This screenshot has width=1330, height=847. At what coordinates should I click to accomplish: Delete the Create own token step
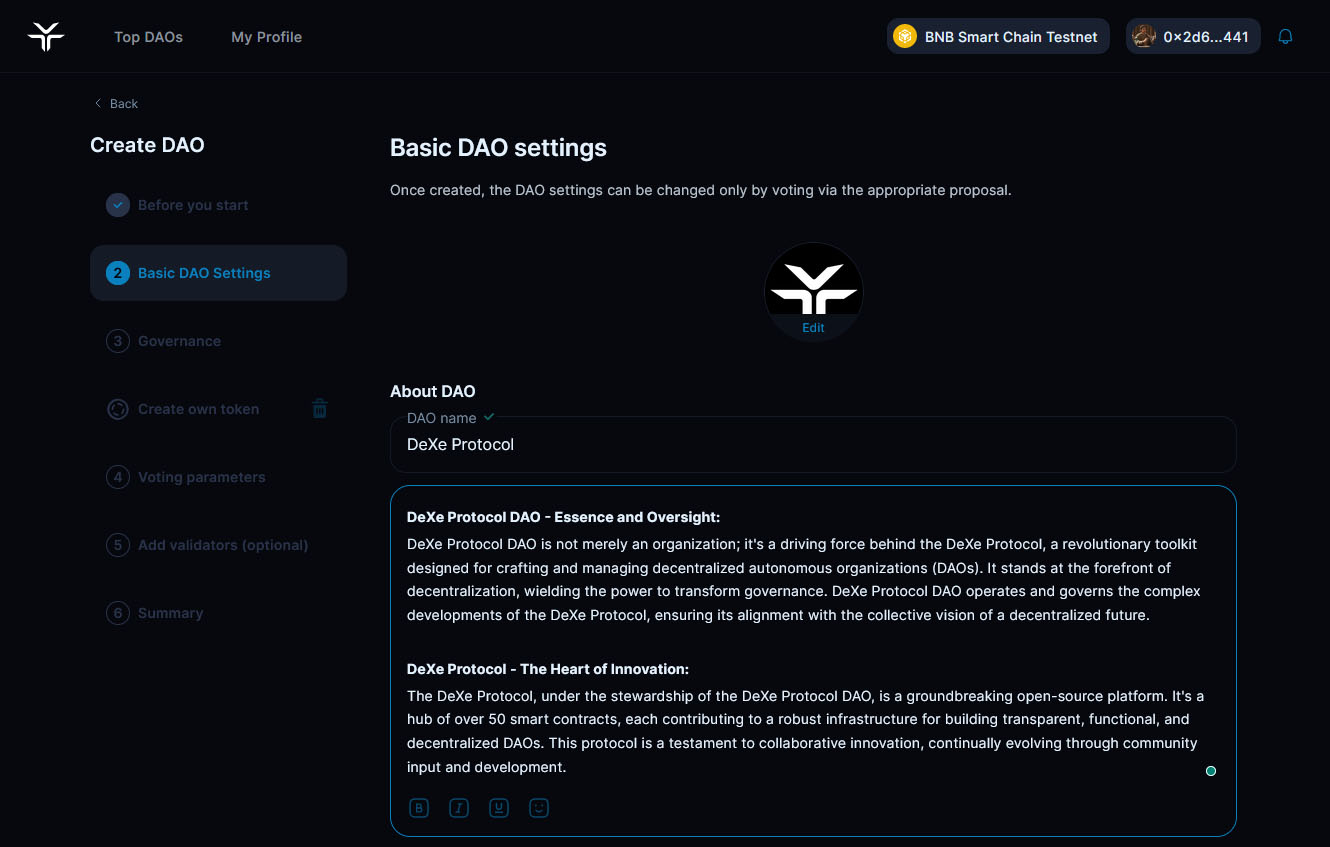pyautogui.click(x=320, y=409)
